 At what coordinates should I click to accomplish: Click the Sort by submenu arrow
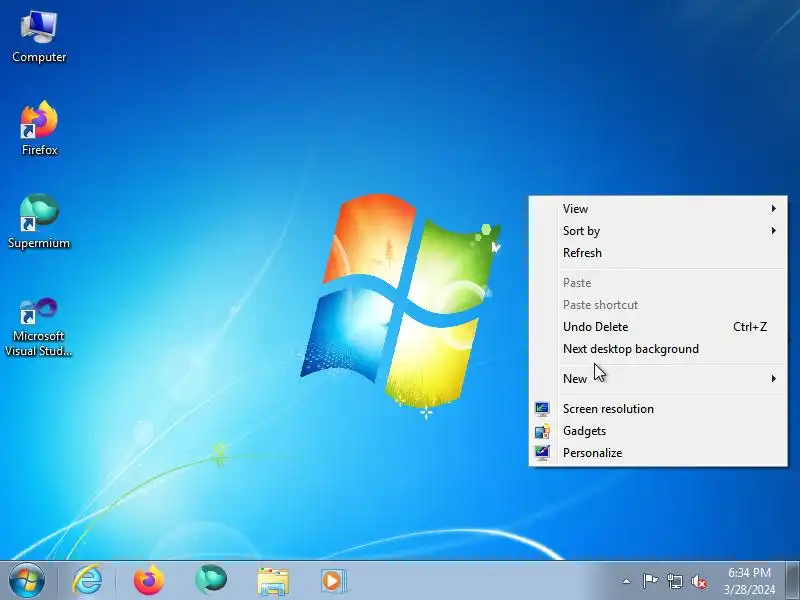click(774, 231)
